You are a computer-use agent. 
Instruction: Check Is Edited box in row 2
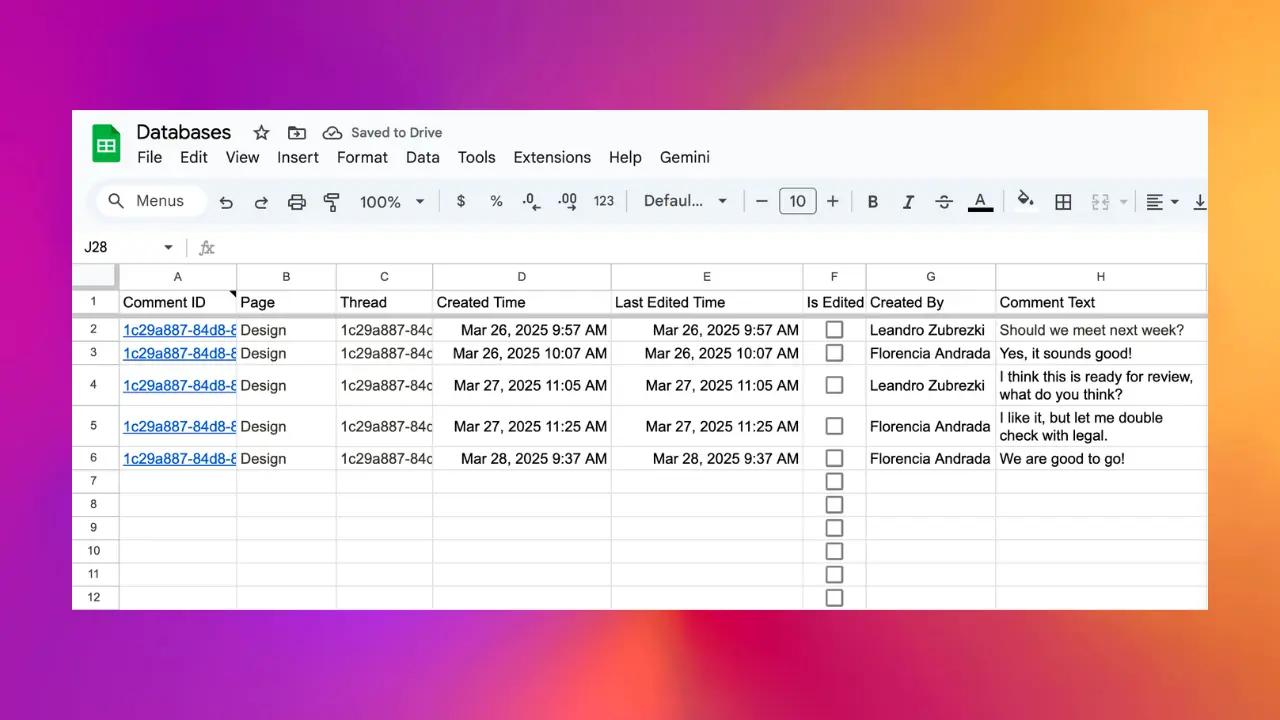point(834,330)
